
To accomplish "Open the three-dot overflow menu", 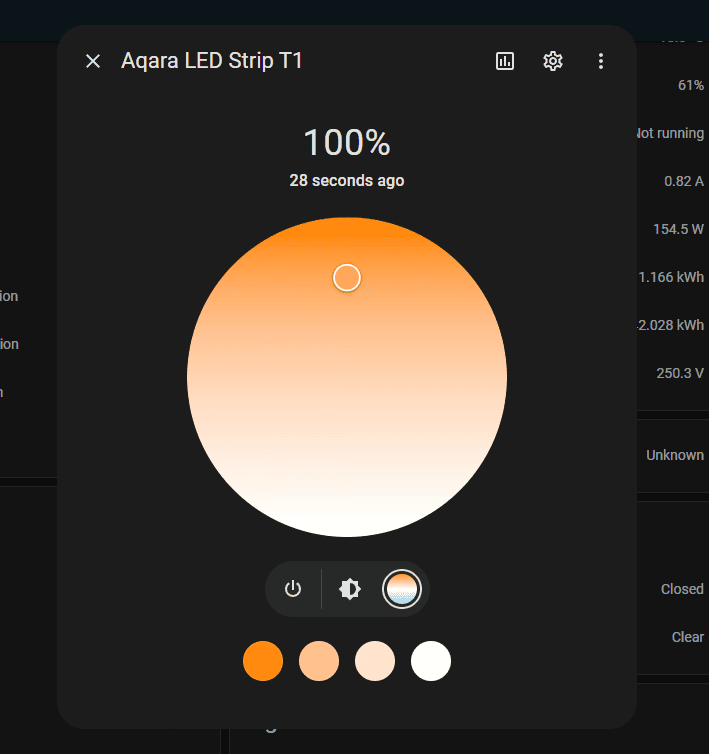I will click(601, 61).
